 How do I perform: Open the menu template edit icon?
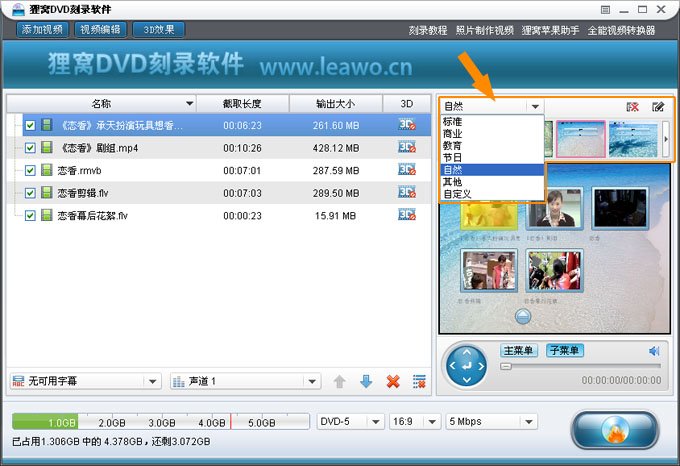click(x=658, y=107)
